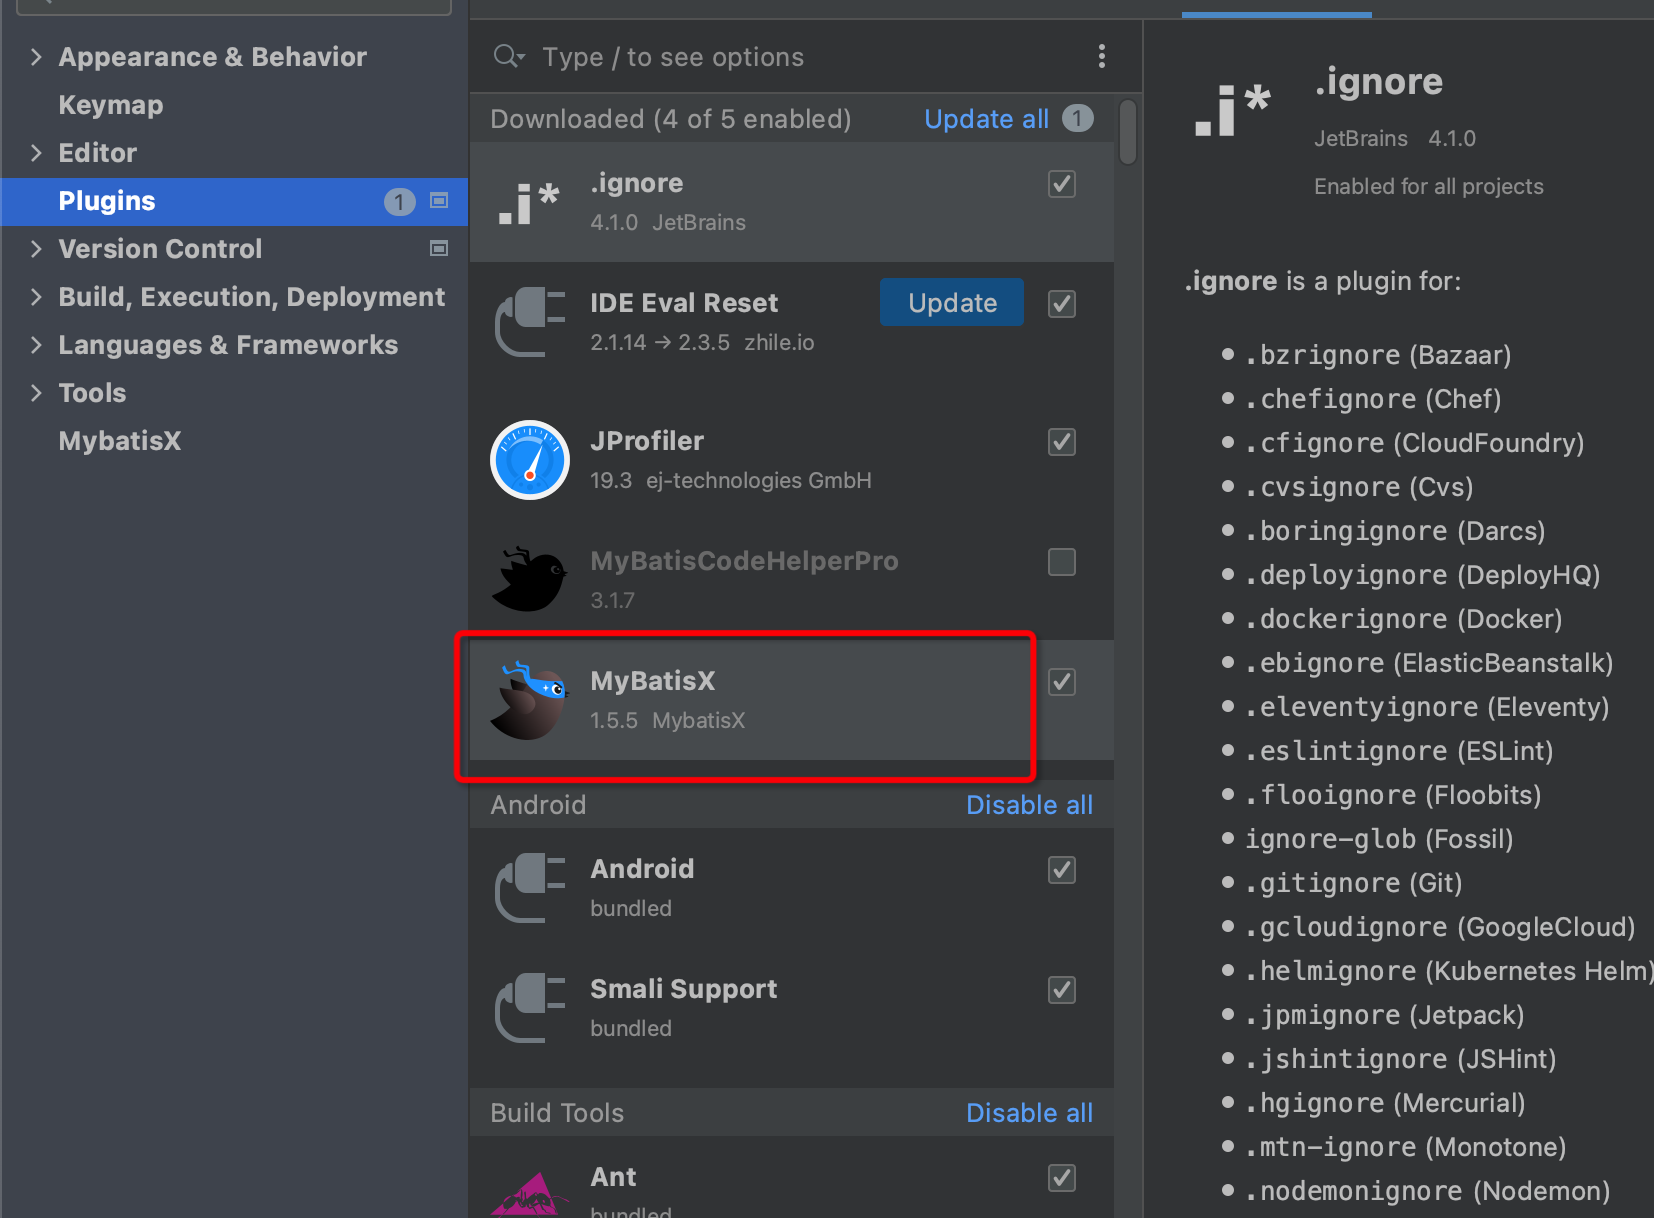This screenshot has width=1654, height=1218.
Task: Click the MyBatisCodeHelperPro black bird icon
Action: (x=530, y=580)
